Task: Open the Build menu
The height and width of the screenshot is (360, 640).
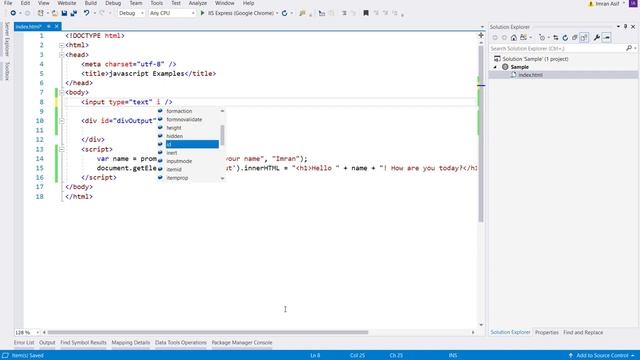Action: pyautogui.click(x=91, y=3)
